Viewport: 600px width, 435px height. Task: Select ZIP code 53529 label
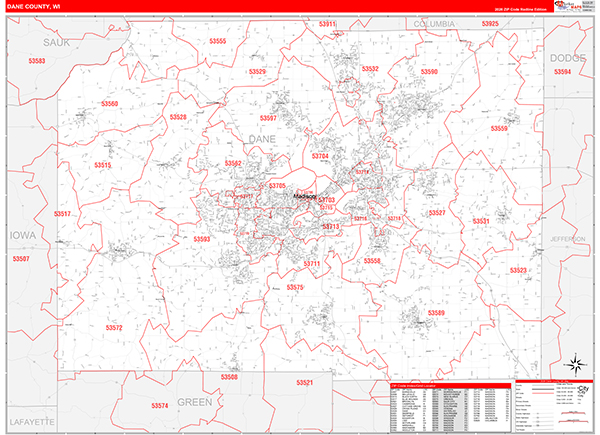pyautogui.click(x=257, y=72)
